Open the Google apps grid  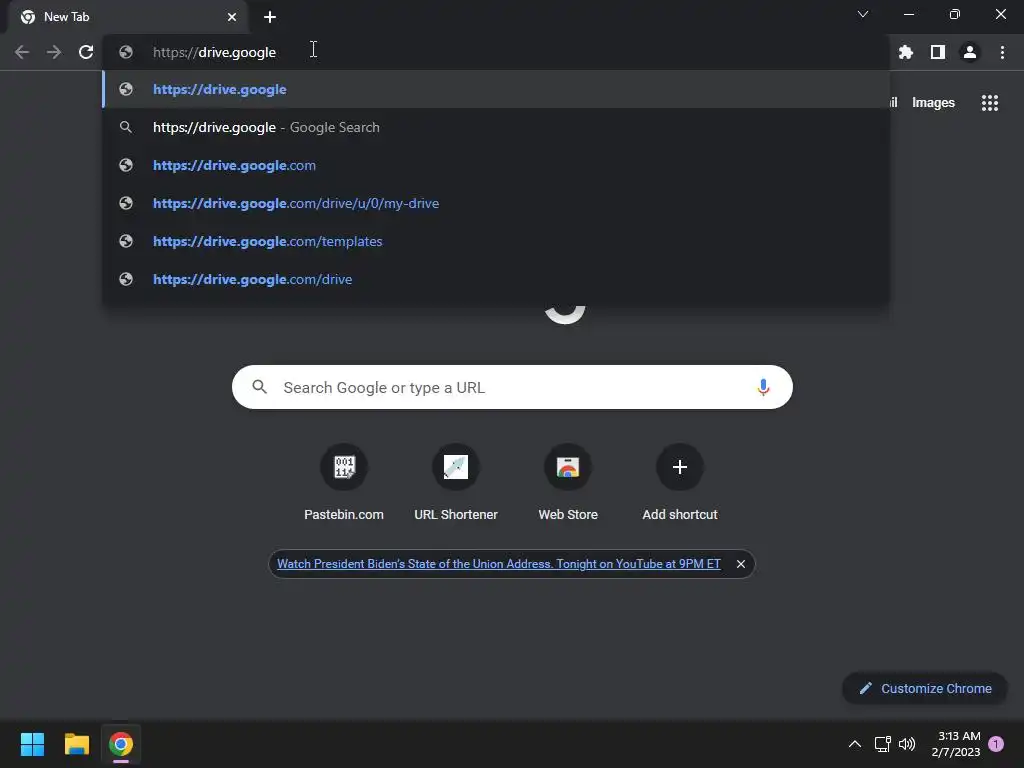point(990,103)
